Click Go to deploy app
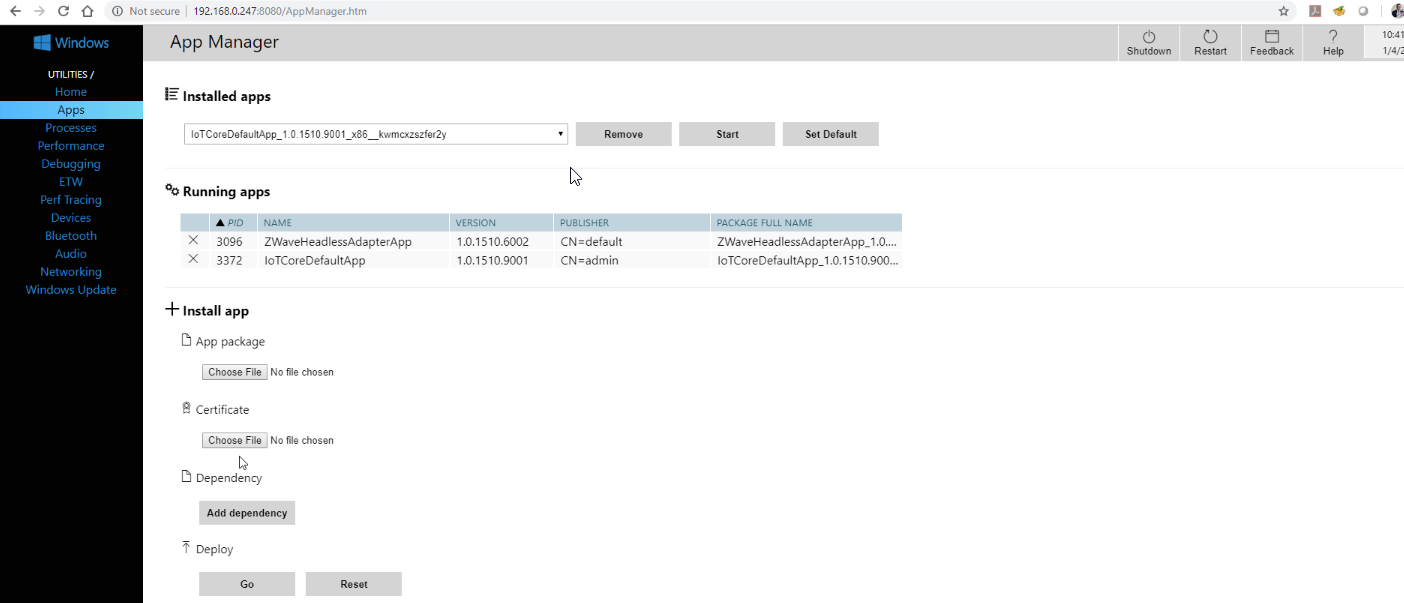This screenshot has width=1404, height=603. tap(247, 584)
